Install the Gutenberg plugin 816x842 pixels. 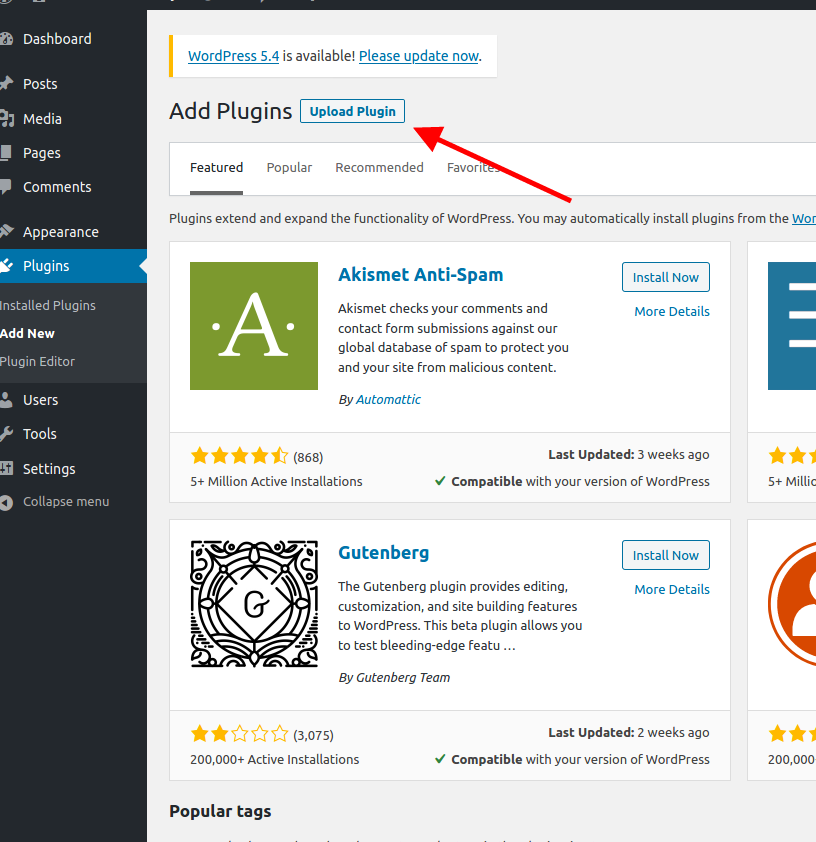click(666, 555)
